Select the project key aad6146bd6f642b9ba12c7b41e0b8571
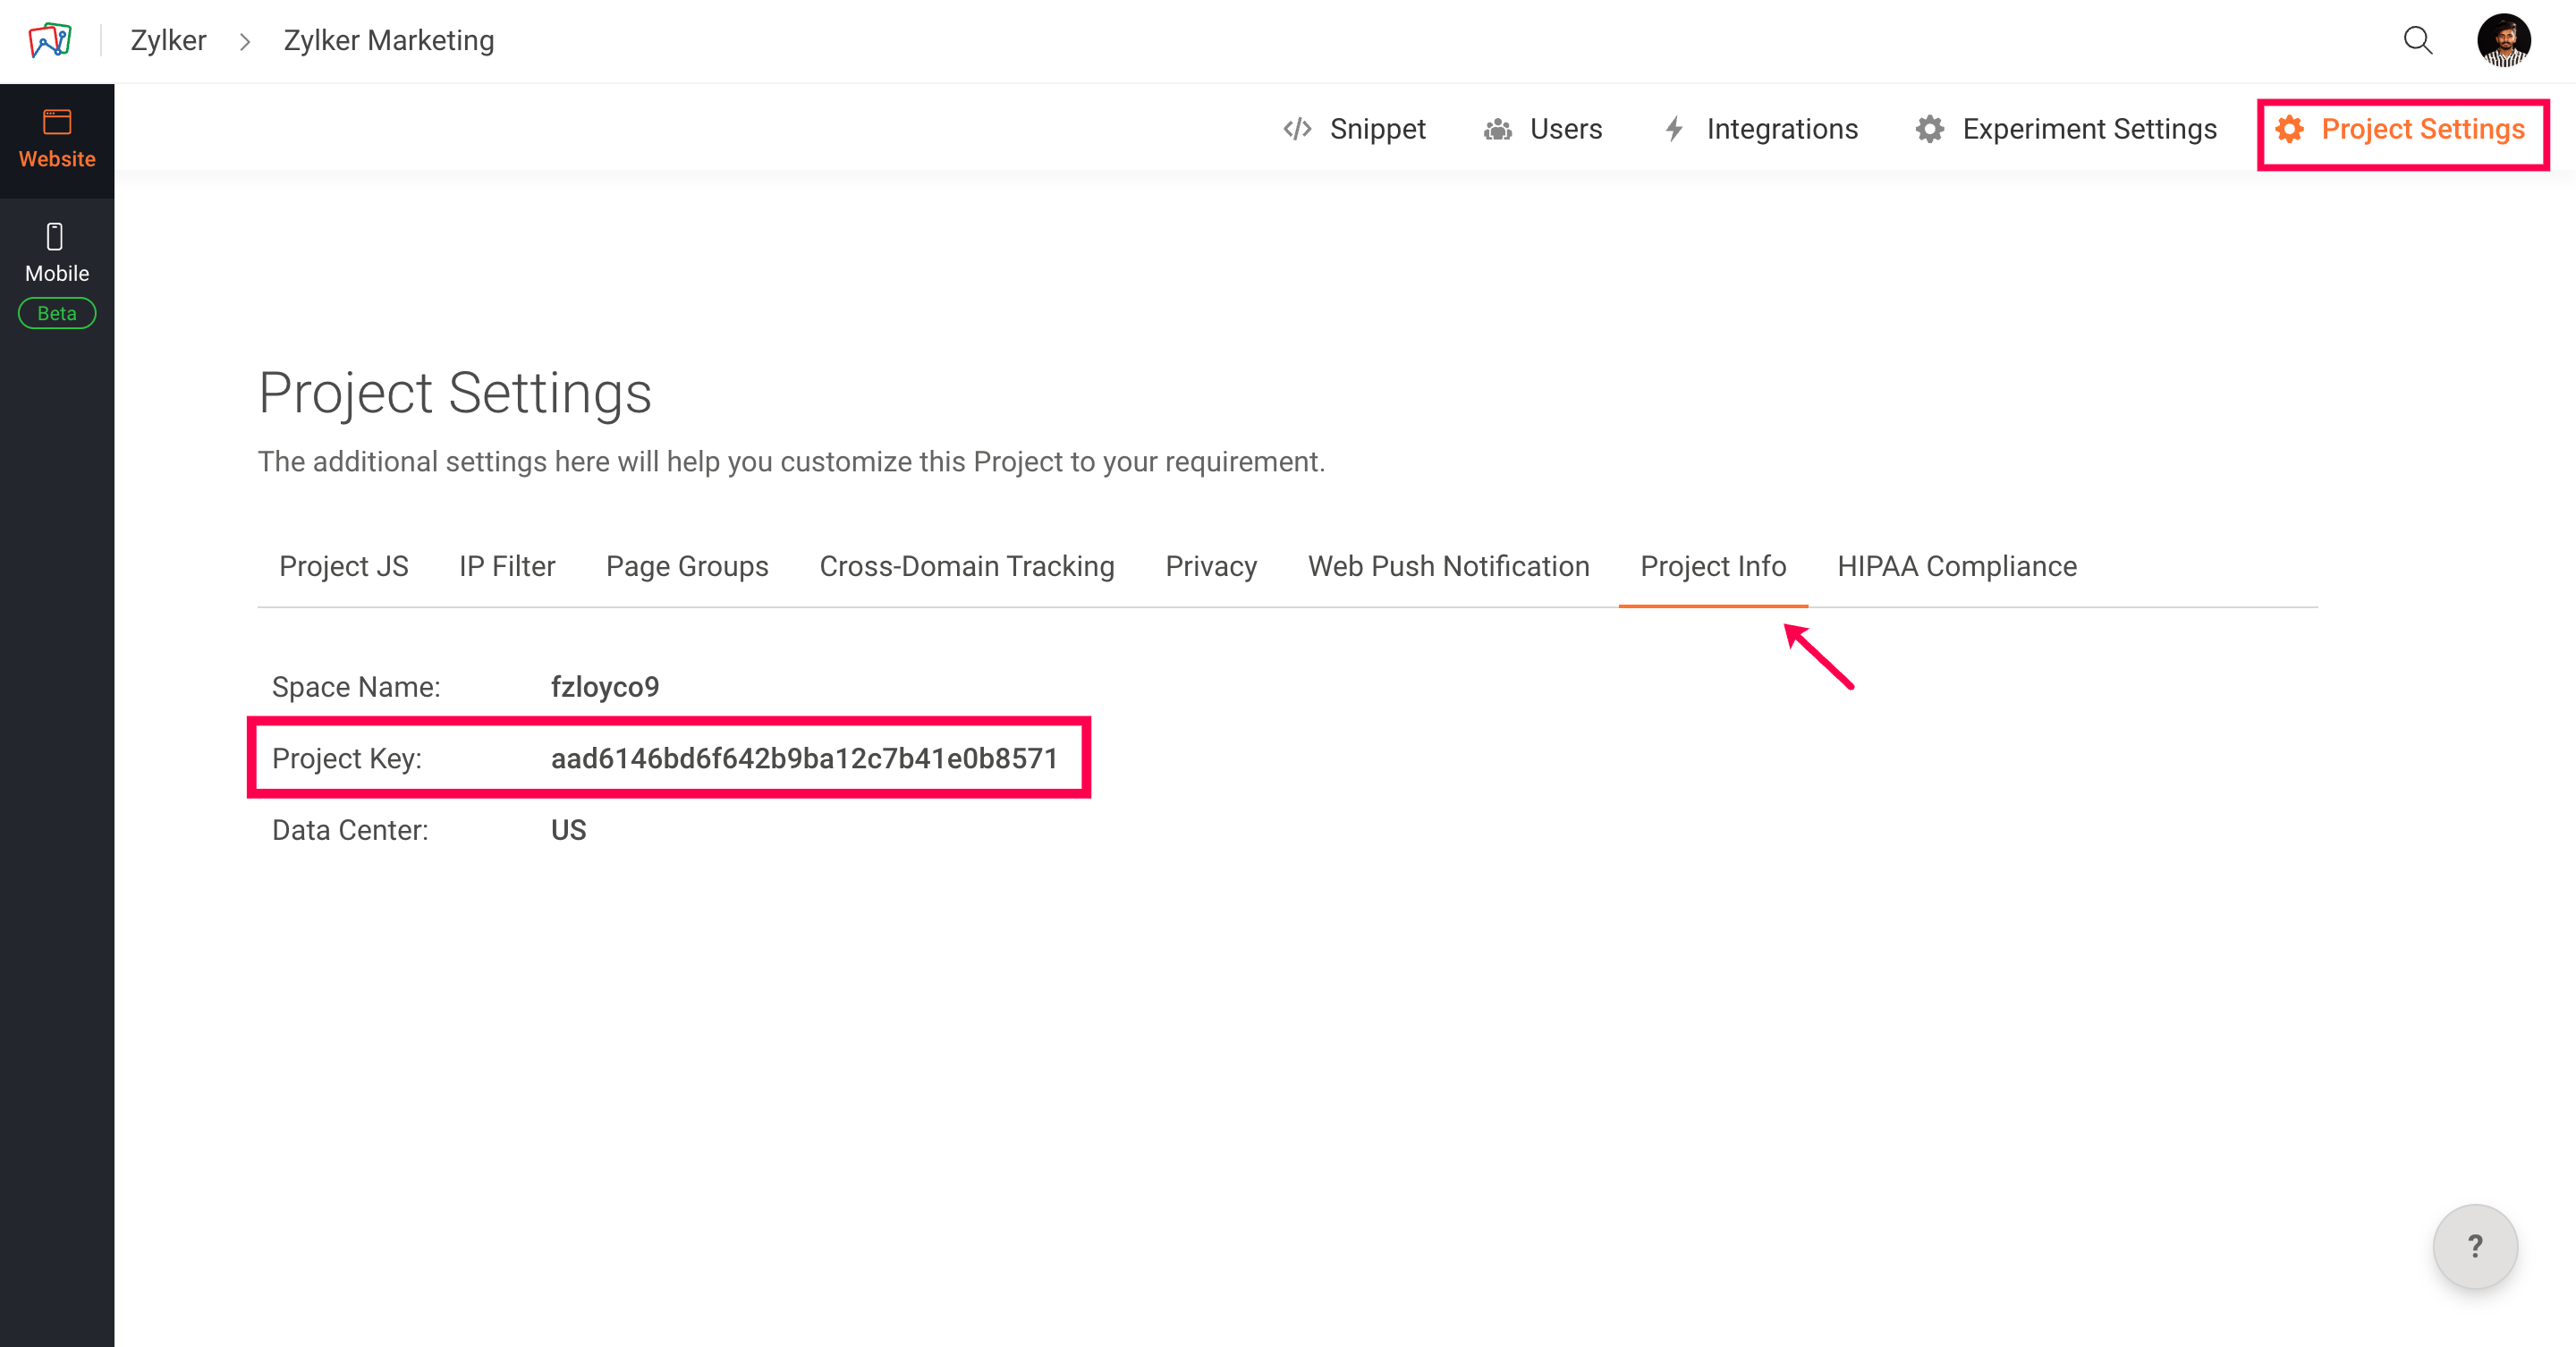 pos(804,758)
